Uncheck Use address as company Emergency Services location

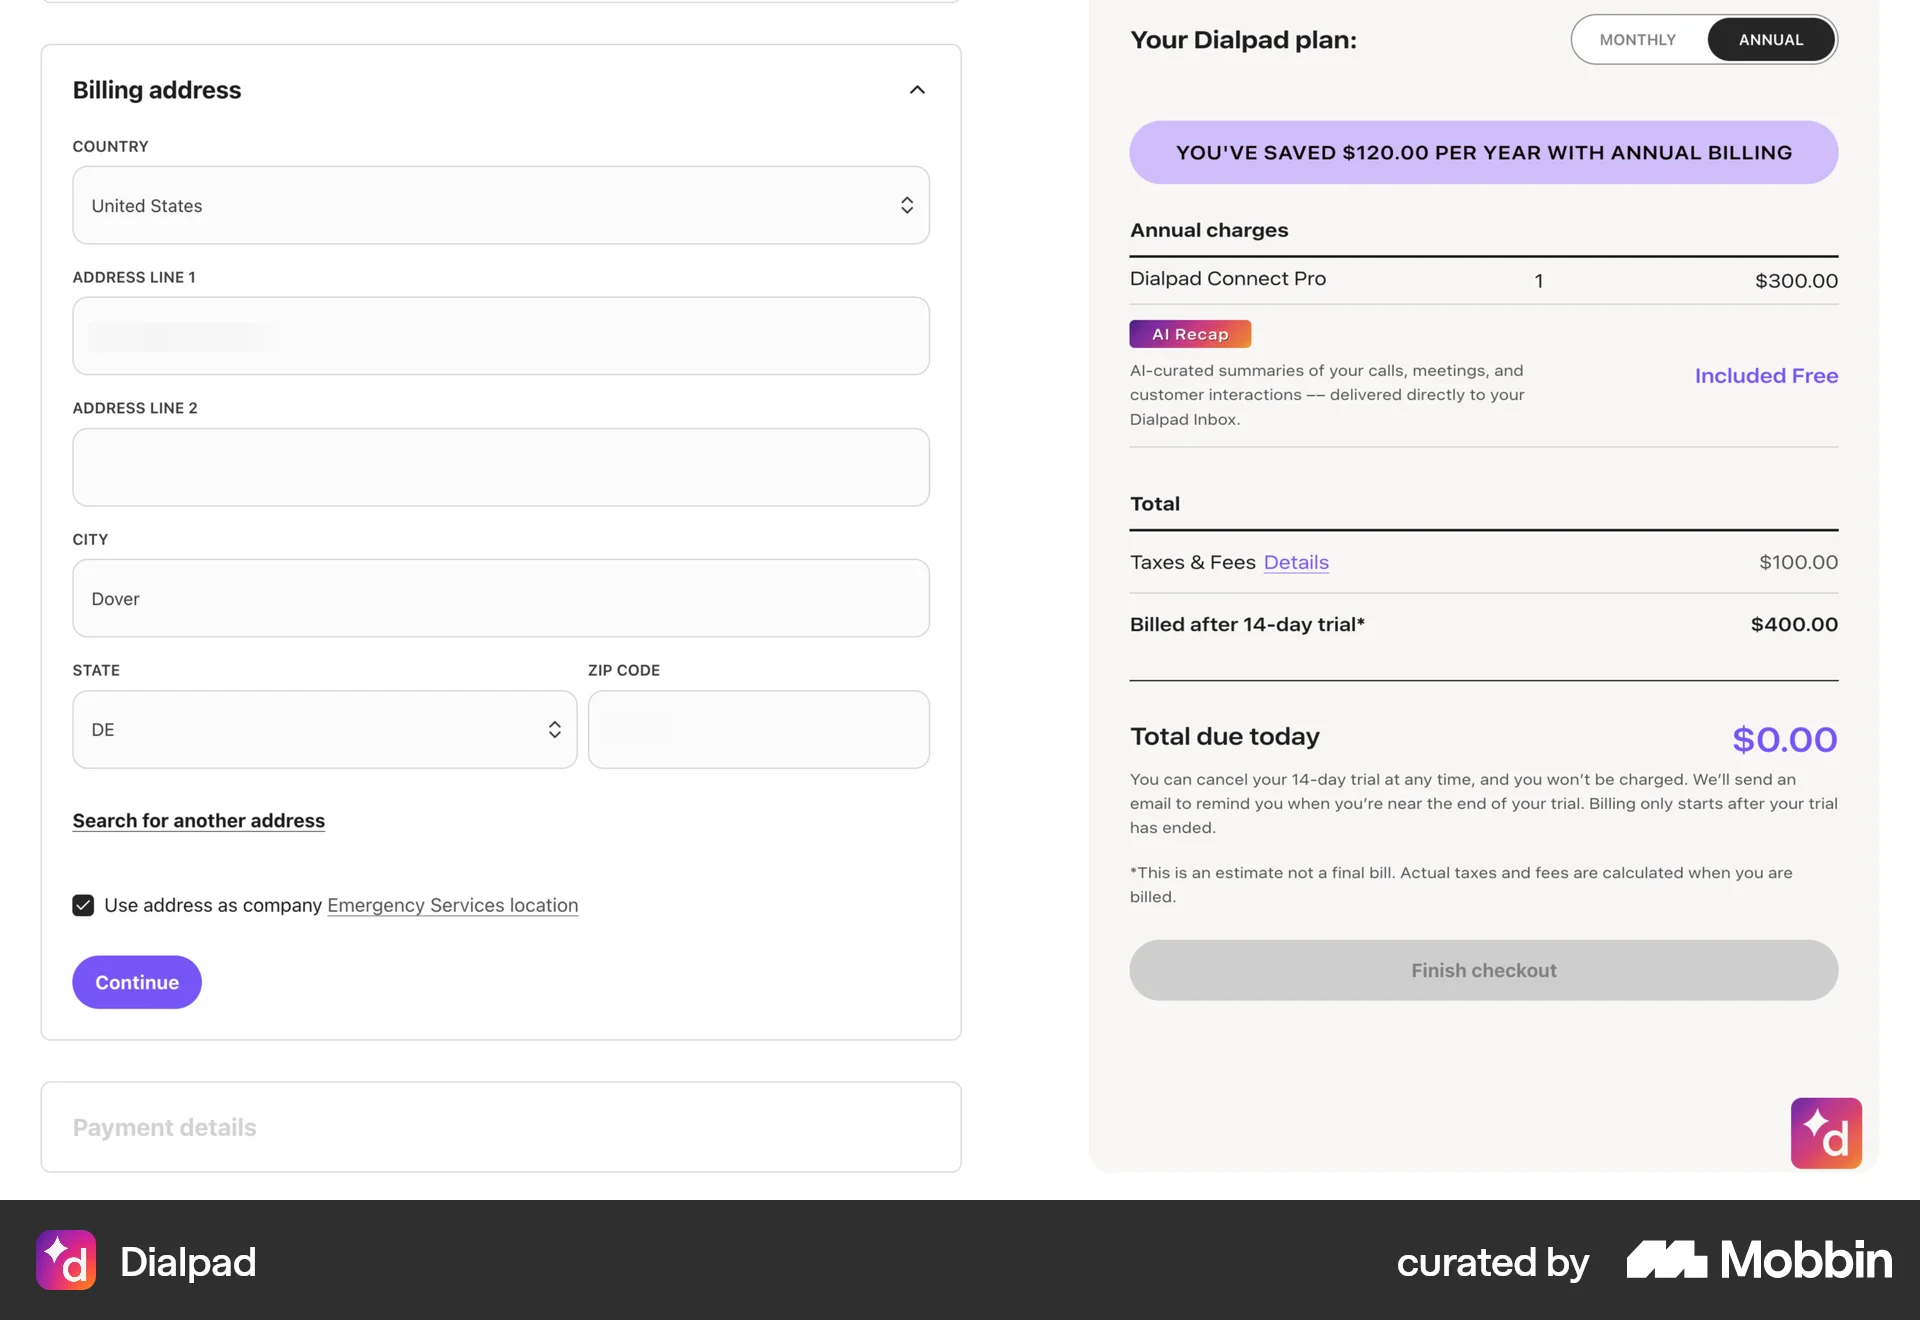83,905
